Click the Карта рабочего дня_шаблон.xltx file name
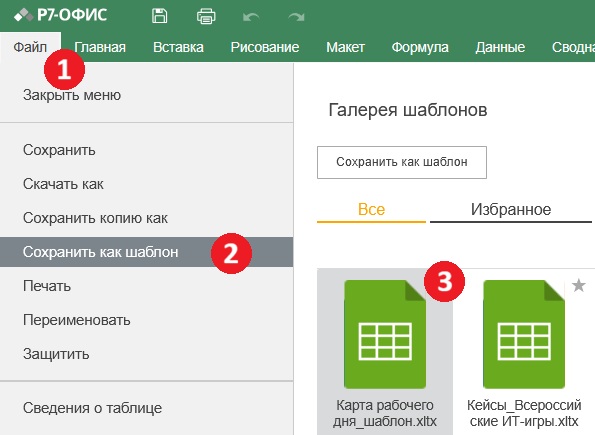 tap(385, 413)
